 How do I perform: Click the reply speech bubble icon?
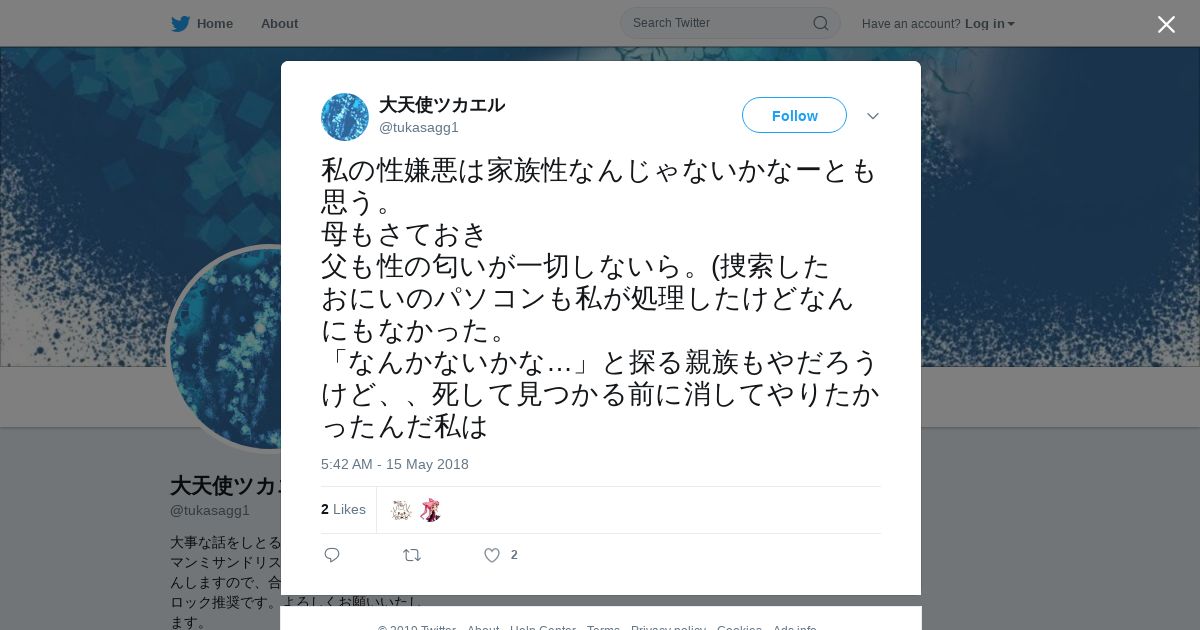(332, 555)
